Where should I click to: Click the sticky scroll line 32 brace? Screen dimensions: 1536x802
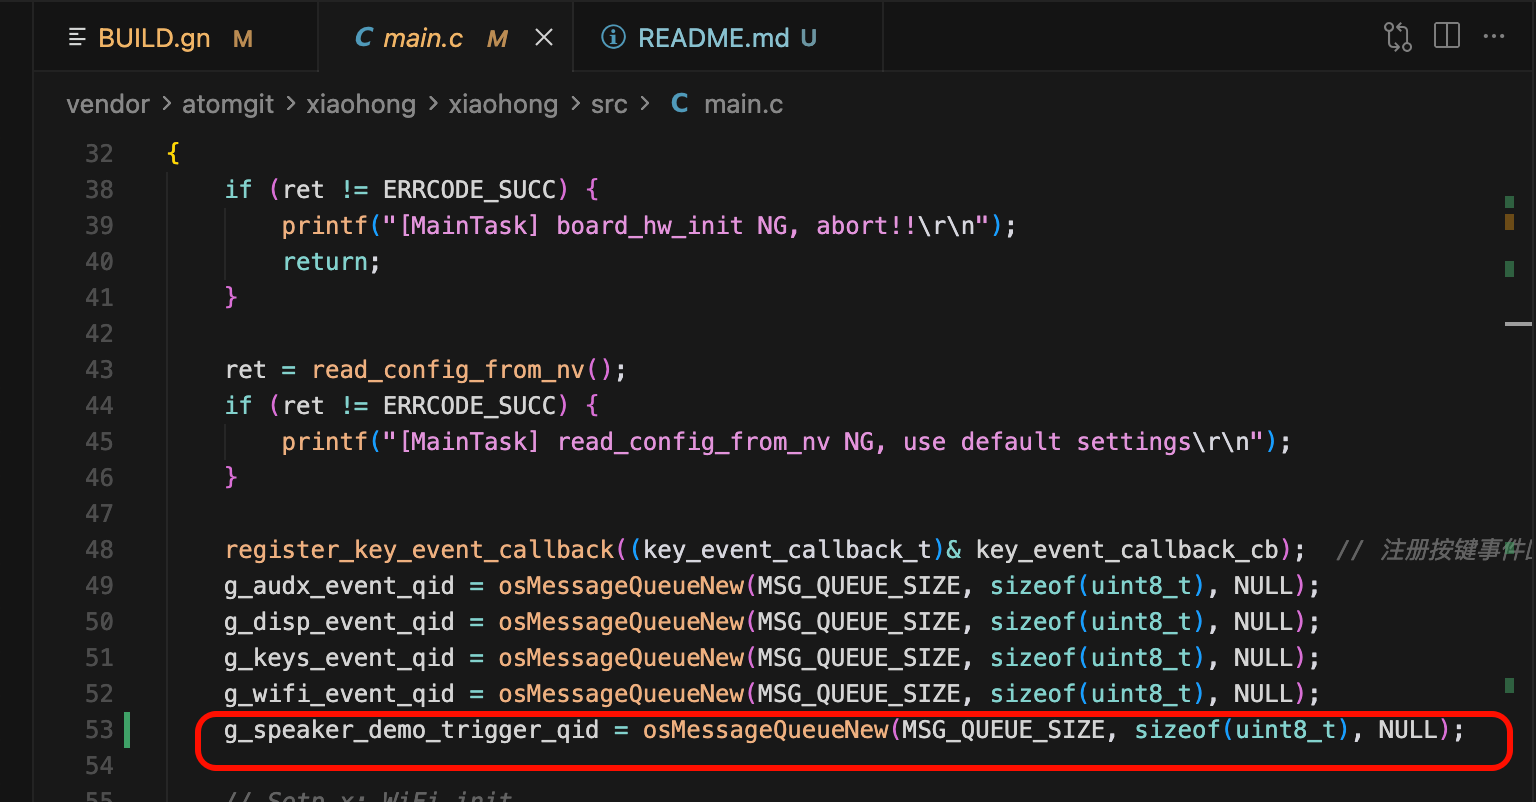click(173, 154)
